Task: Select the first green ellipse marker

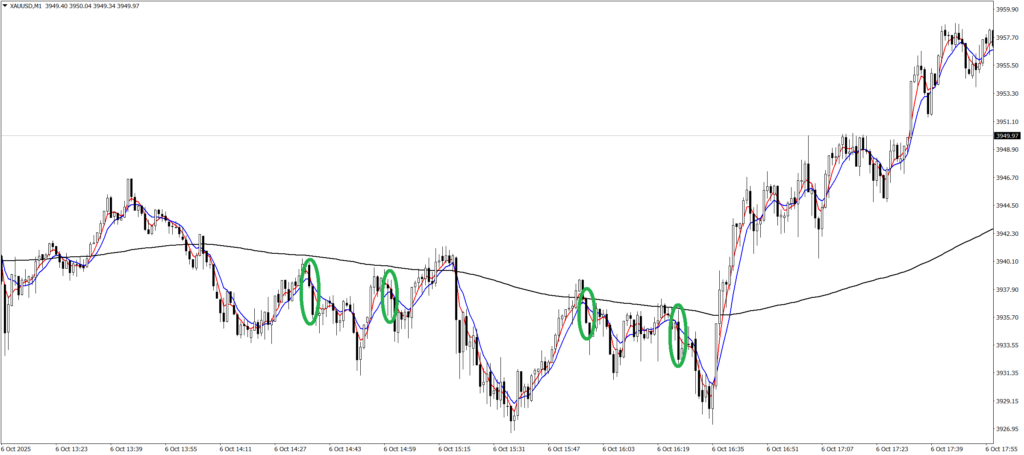Action: click(x=310, y=291)
